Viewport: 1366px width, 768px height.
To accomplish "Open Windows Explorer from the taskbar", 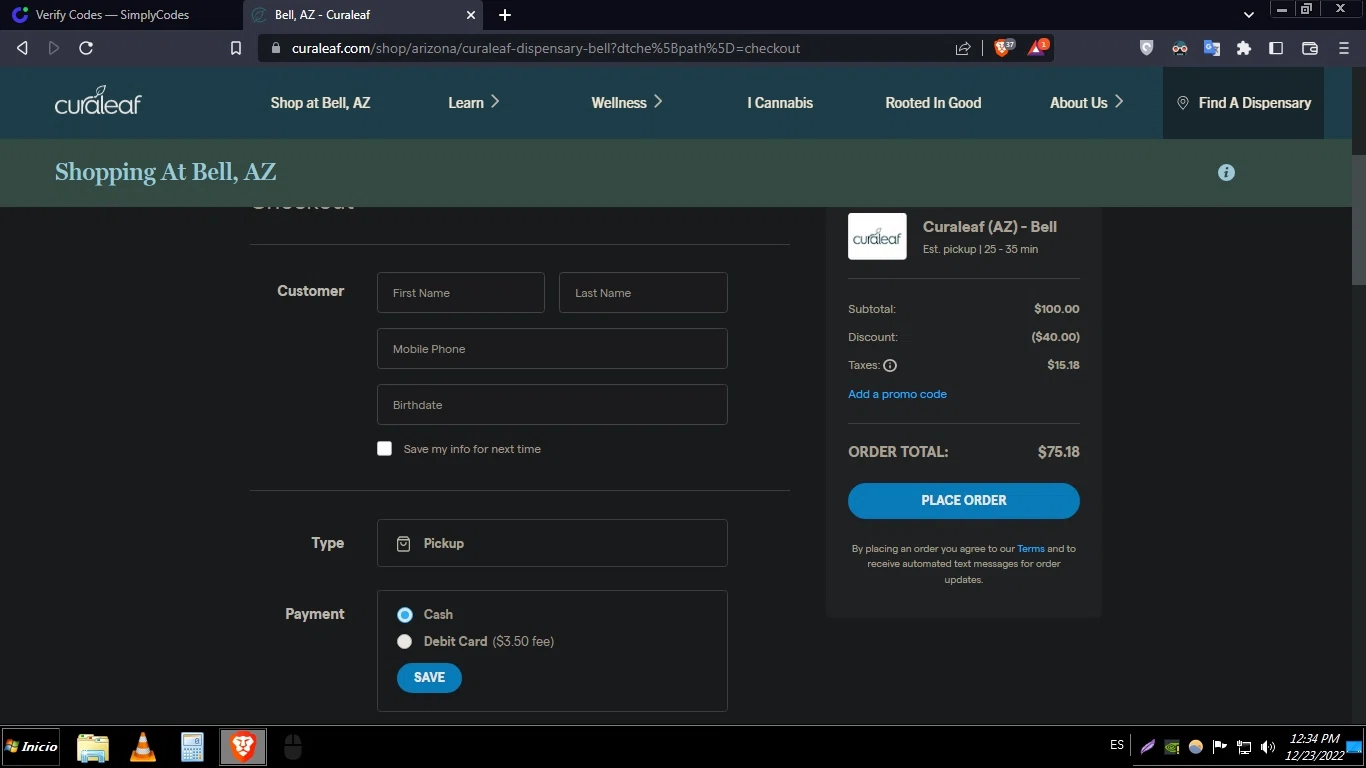I will point(93,747).
